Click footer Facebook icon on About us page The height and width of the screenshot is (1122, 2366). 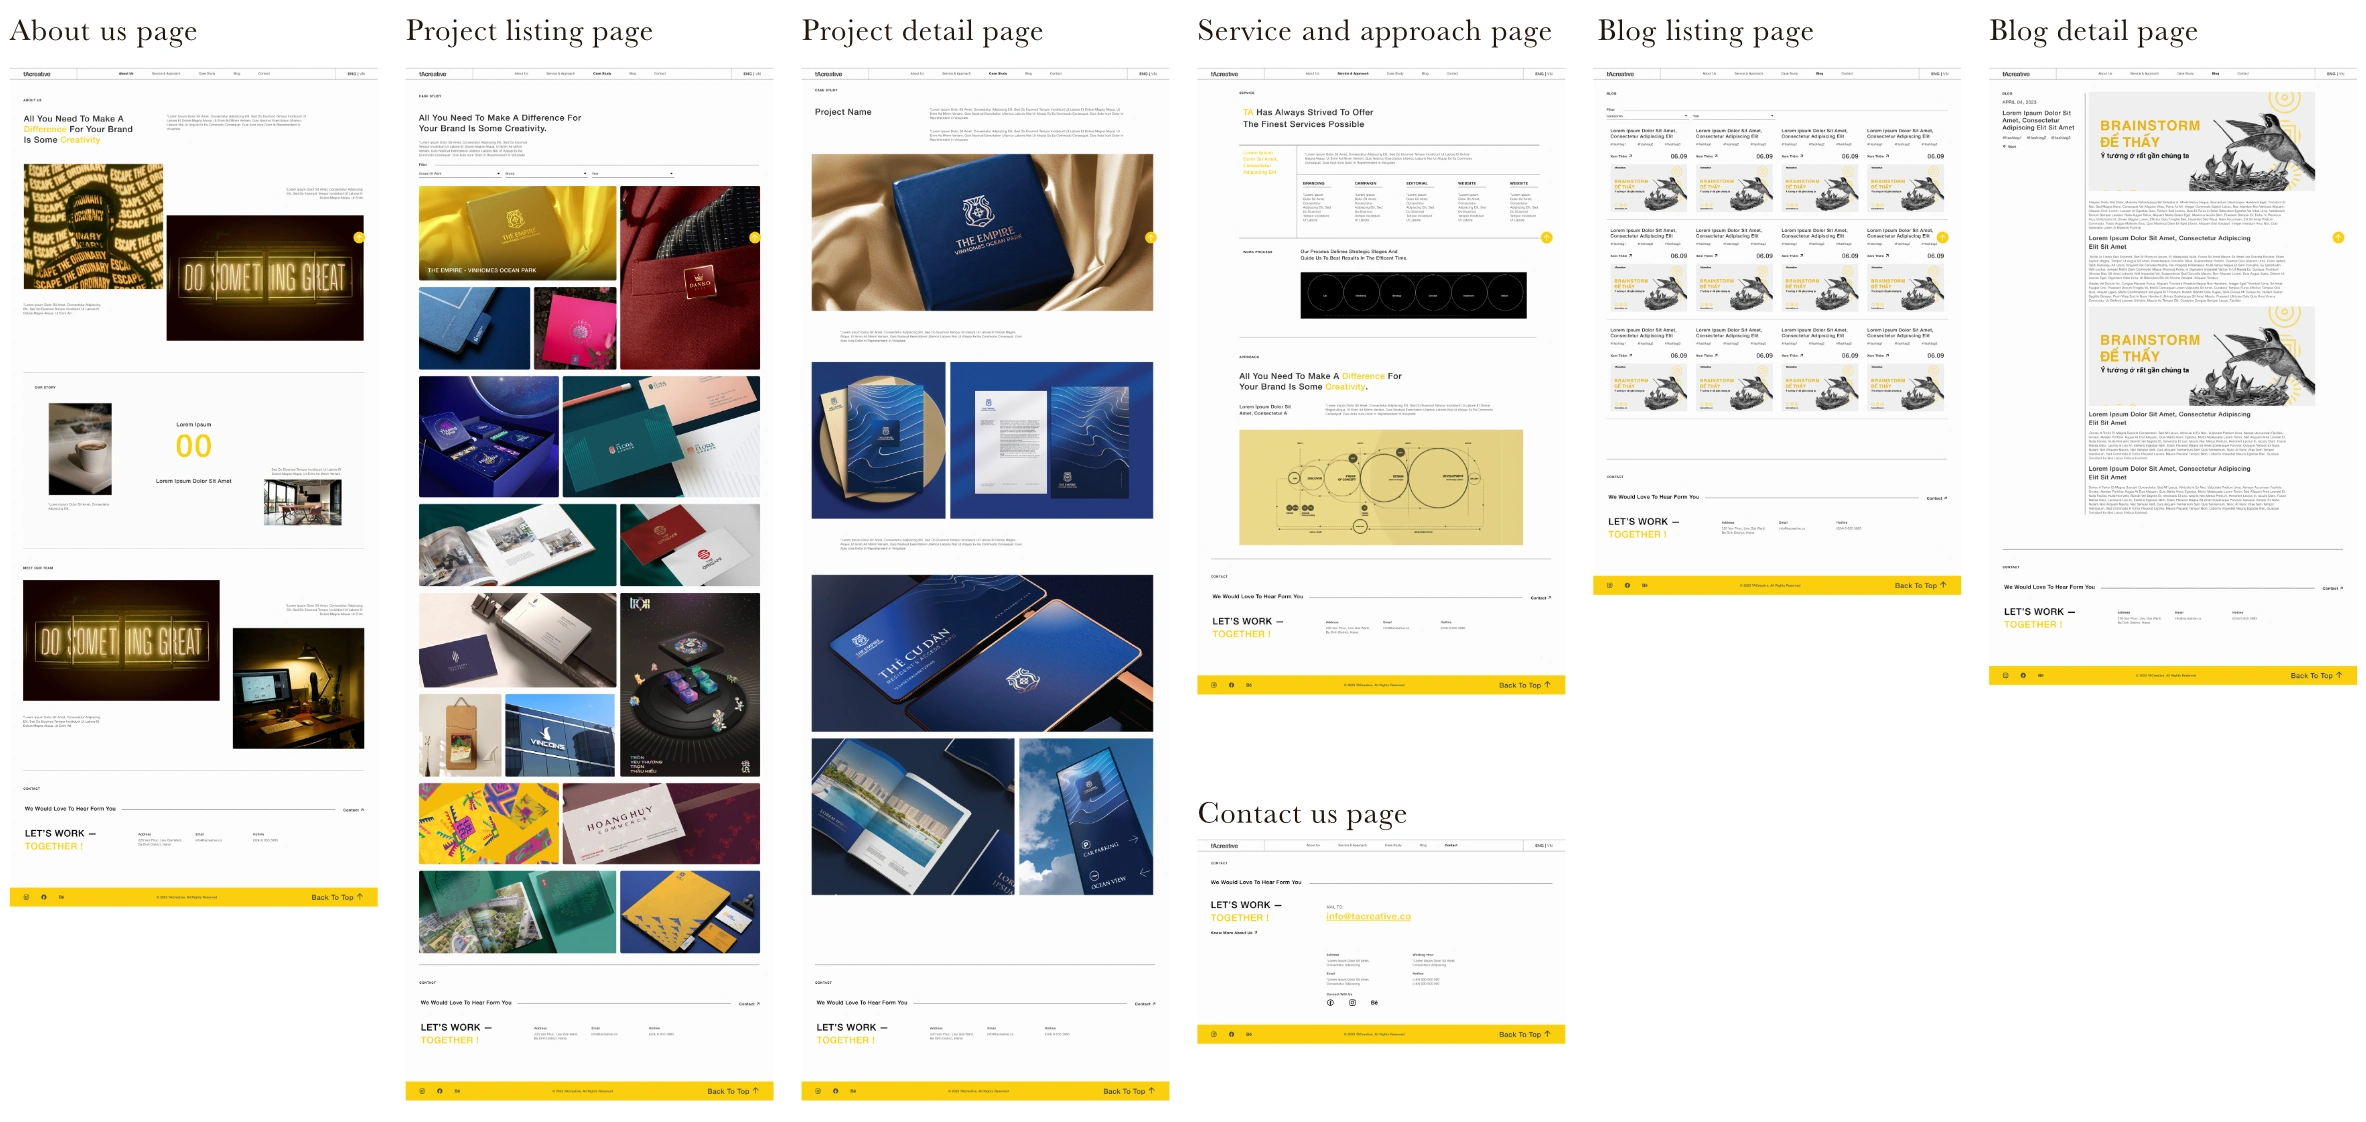43,897
